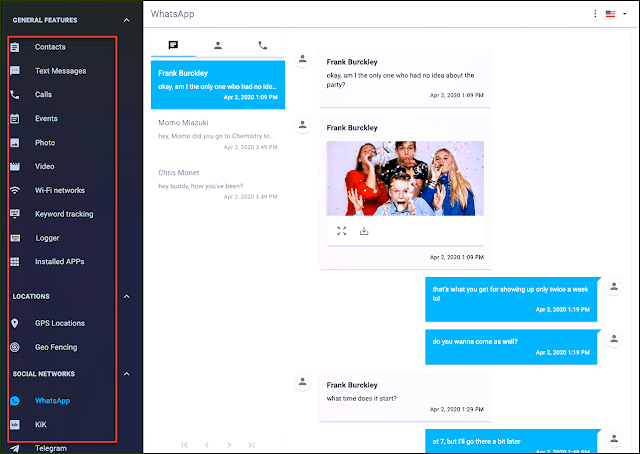Click the US flag language icon
The width and height of the screenshot is (640, 454).
point(610,14)
